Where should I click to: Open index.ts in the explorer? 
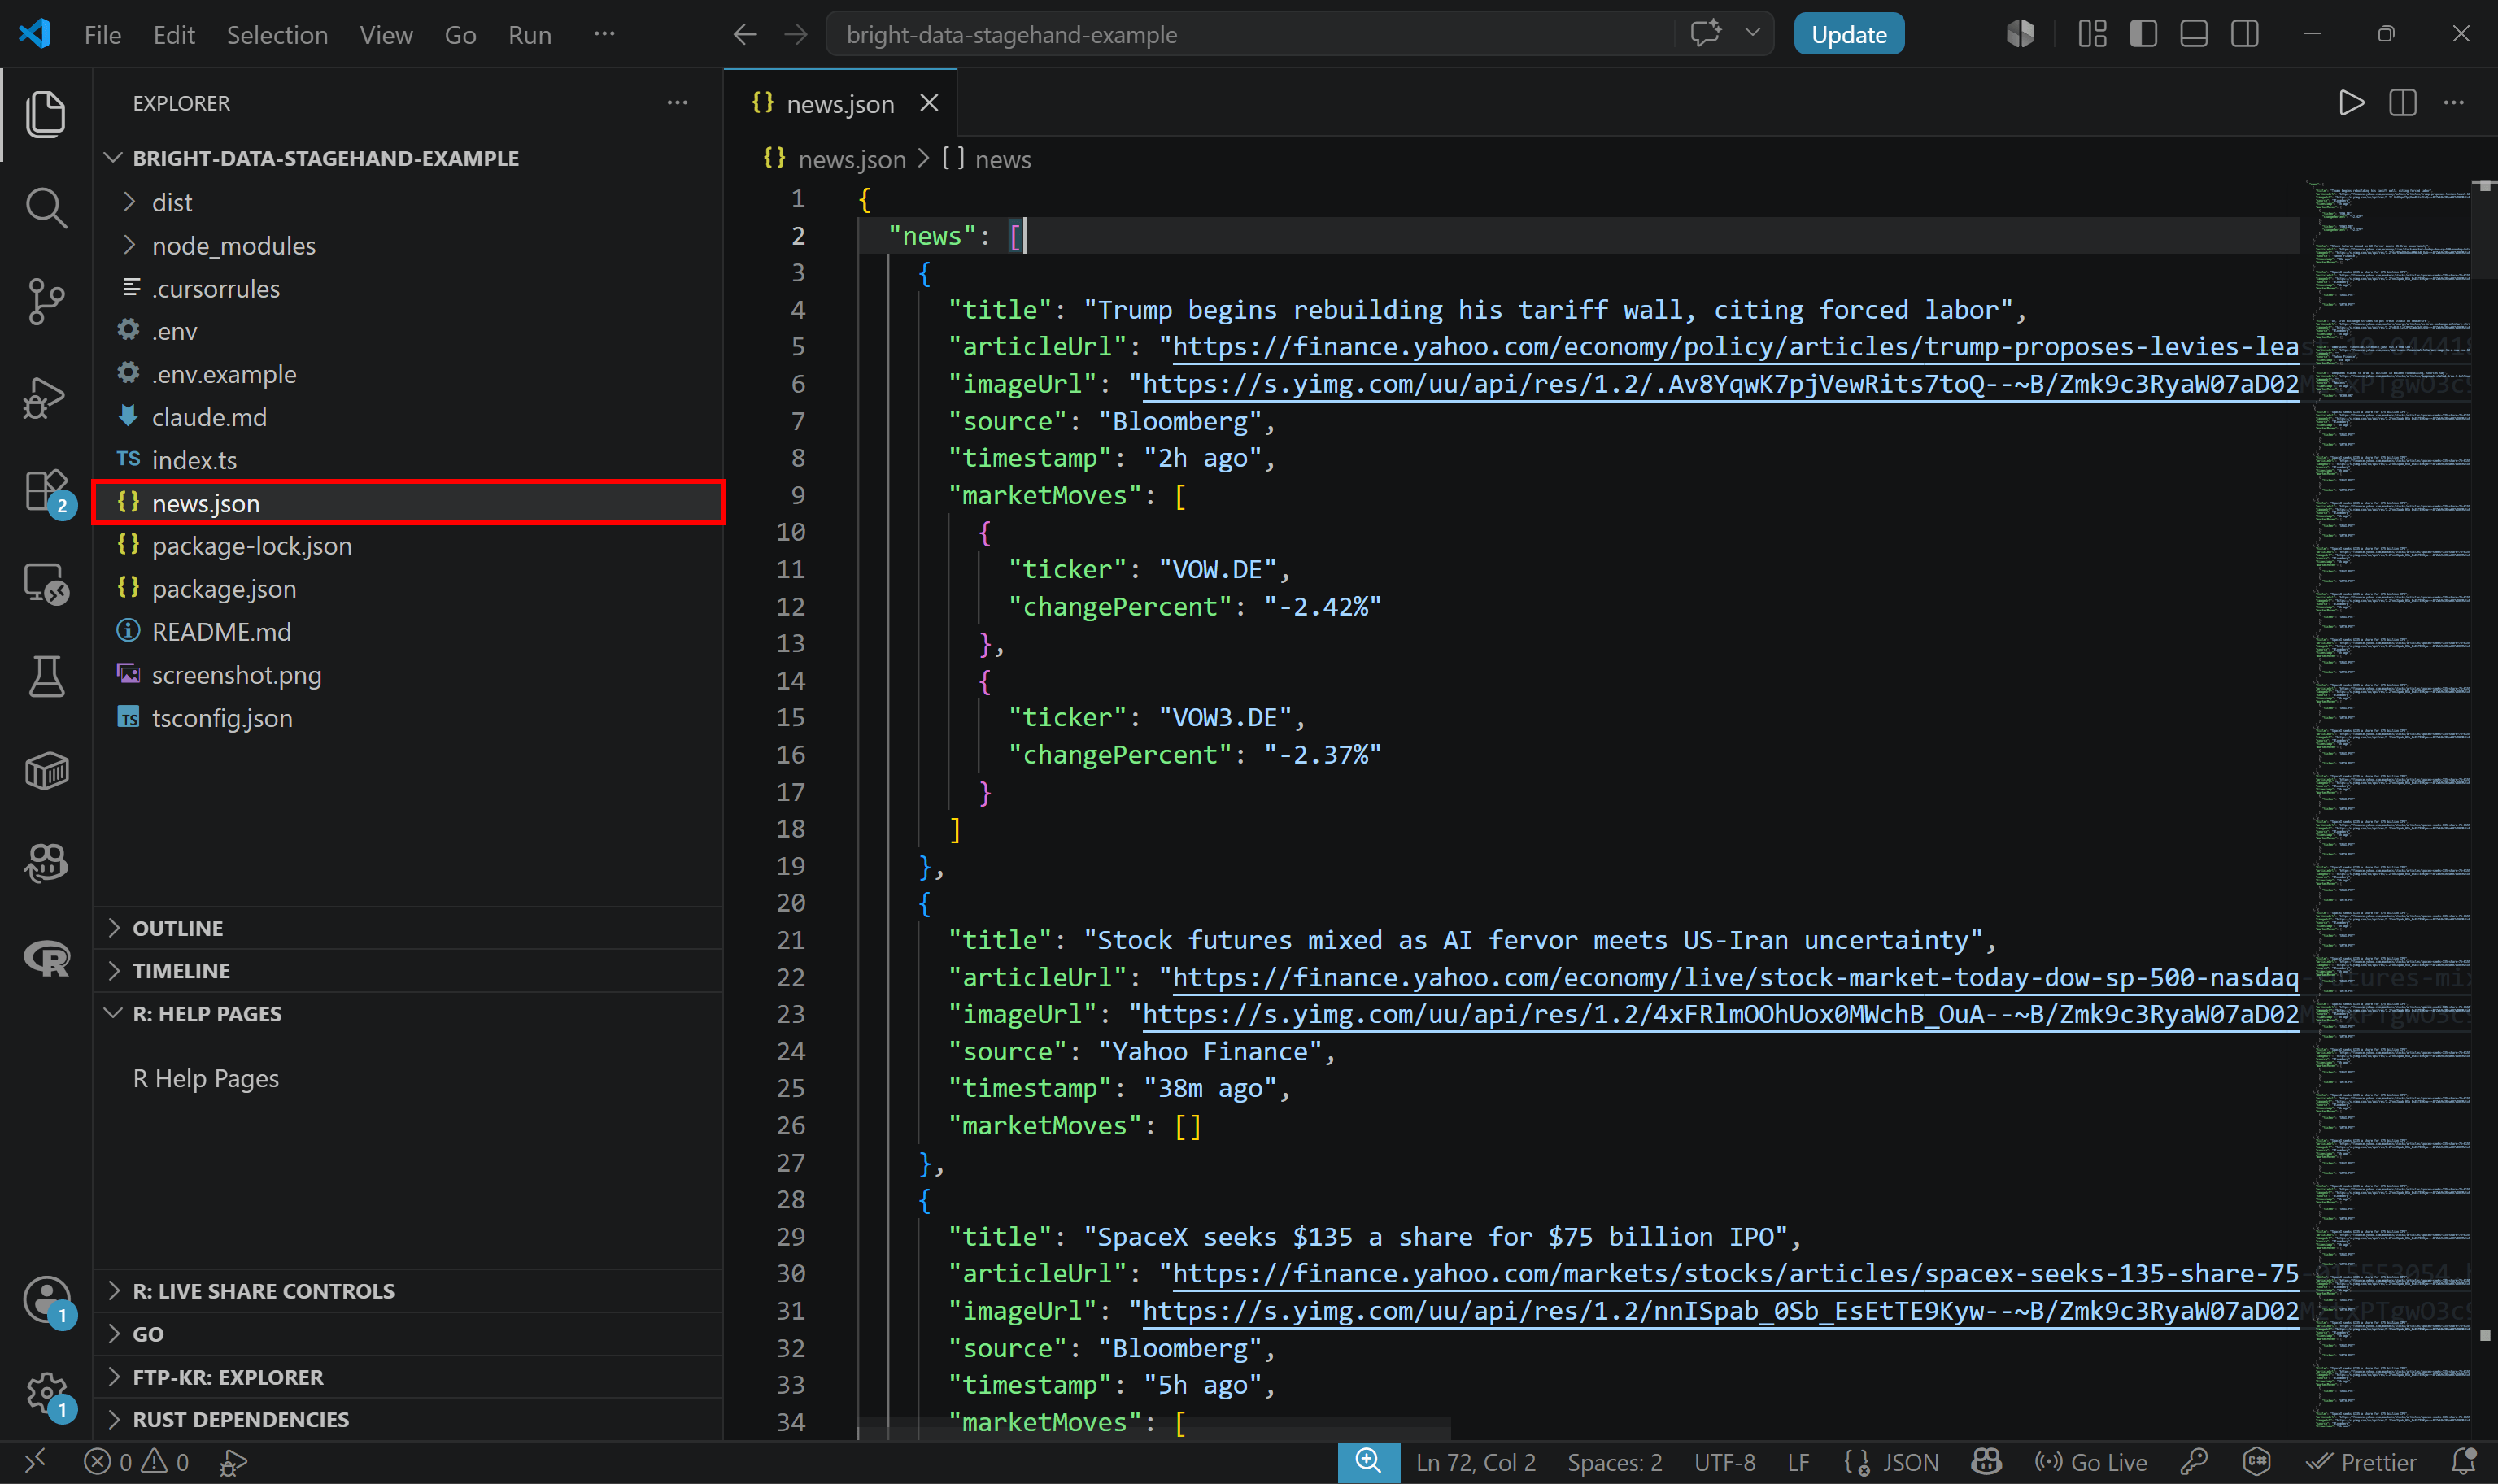[x=408, y=460]
